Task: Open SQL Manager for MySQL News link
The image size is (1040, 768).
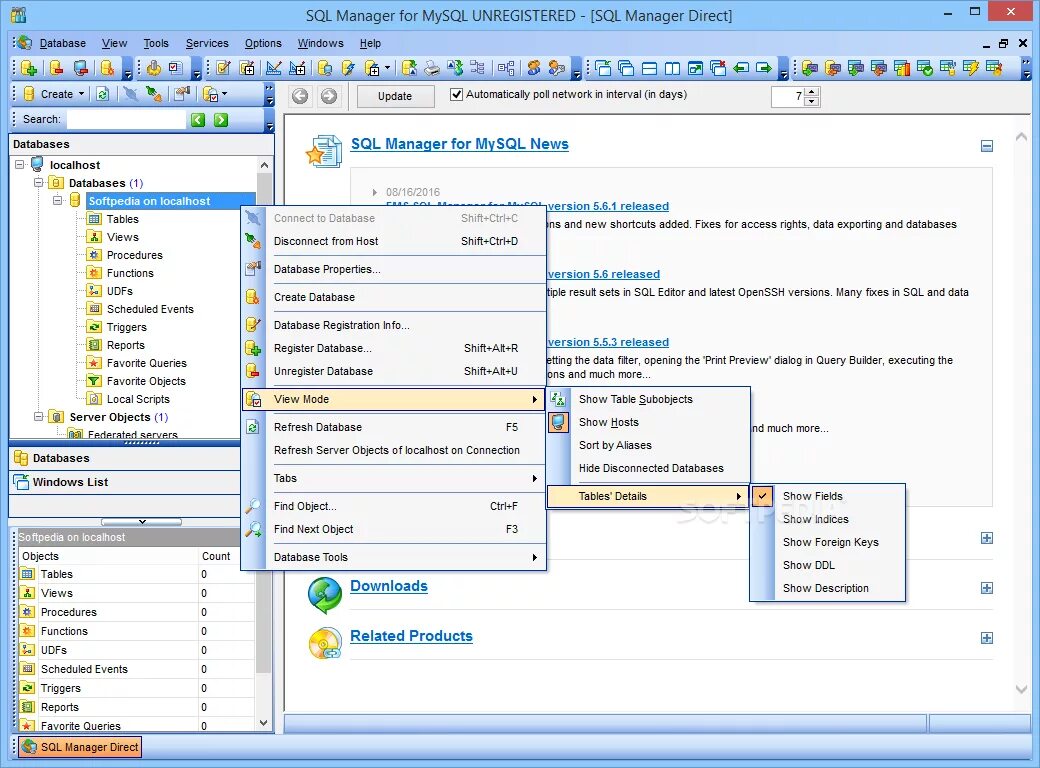Action: point(460,144)
